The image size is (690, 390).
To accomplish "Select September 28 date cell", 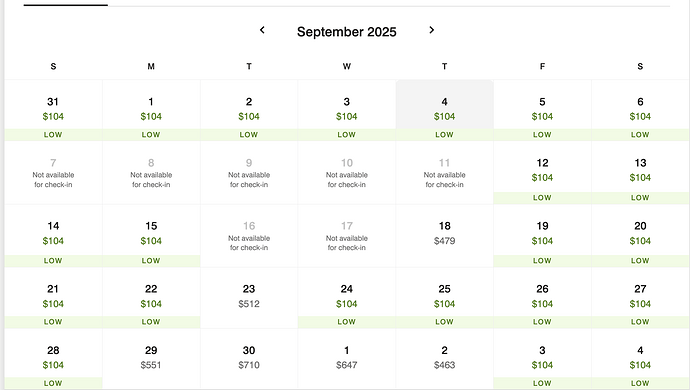I will coord(53,359).
